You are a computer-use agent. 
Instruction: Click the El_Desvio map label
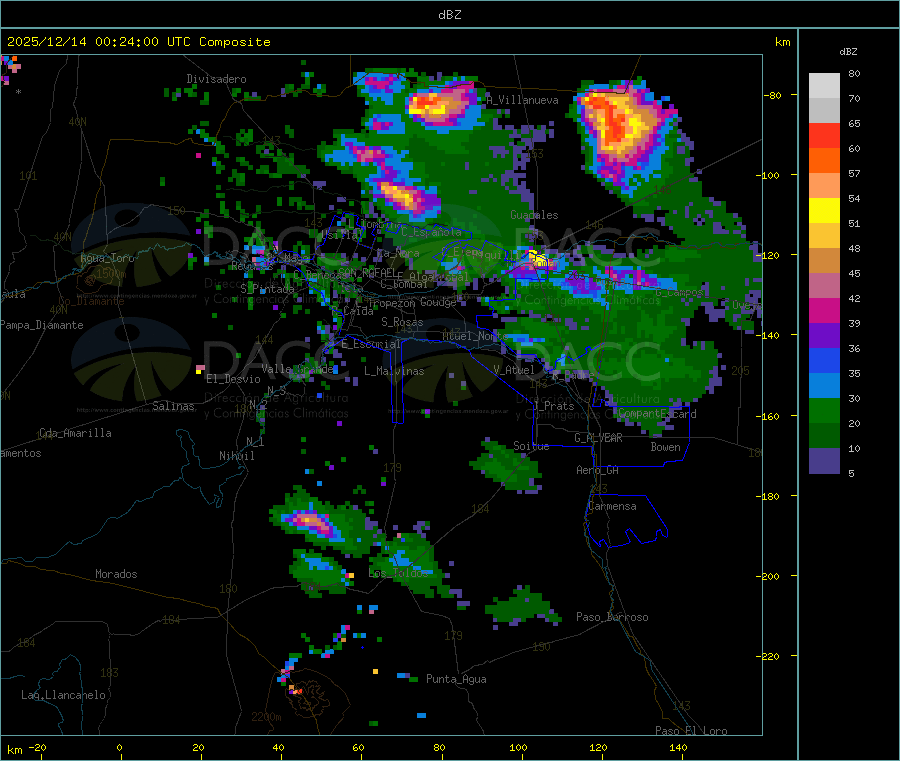[233, 379]
